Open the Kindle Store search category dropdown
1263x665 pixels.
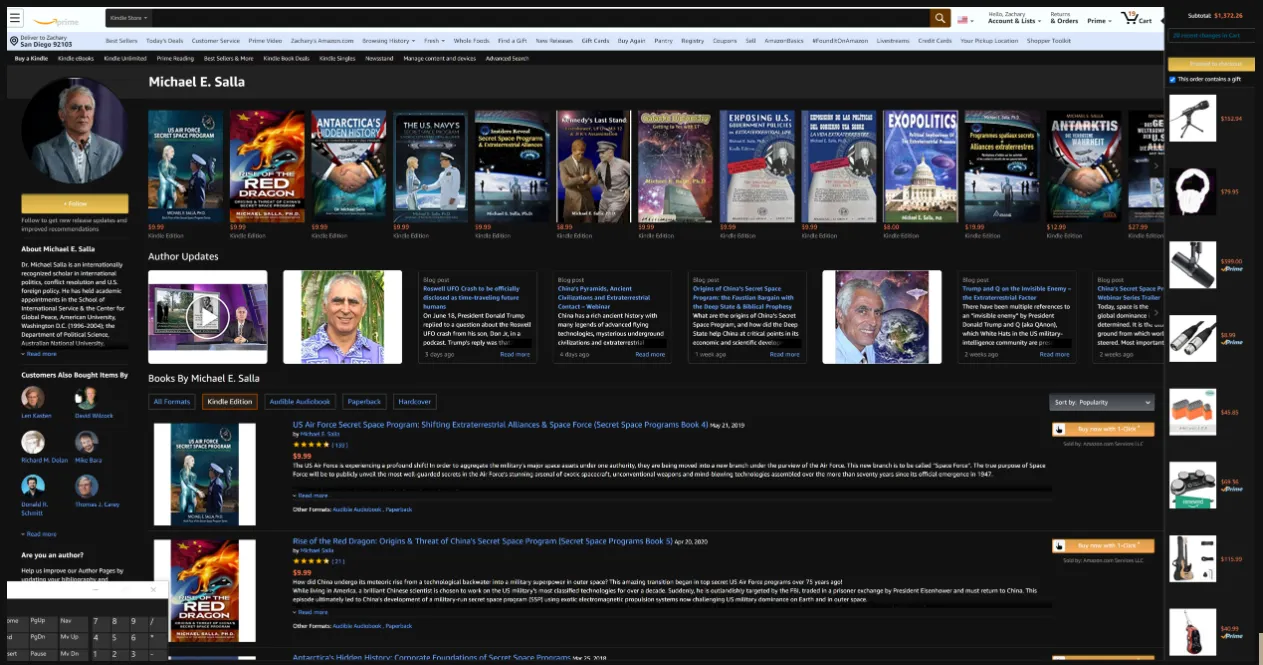pyautogui.click(x=129, y=18)
